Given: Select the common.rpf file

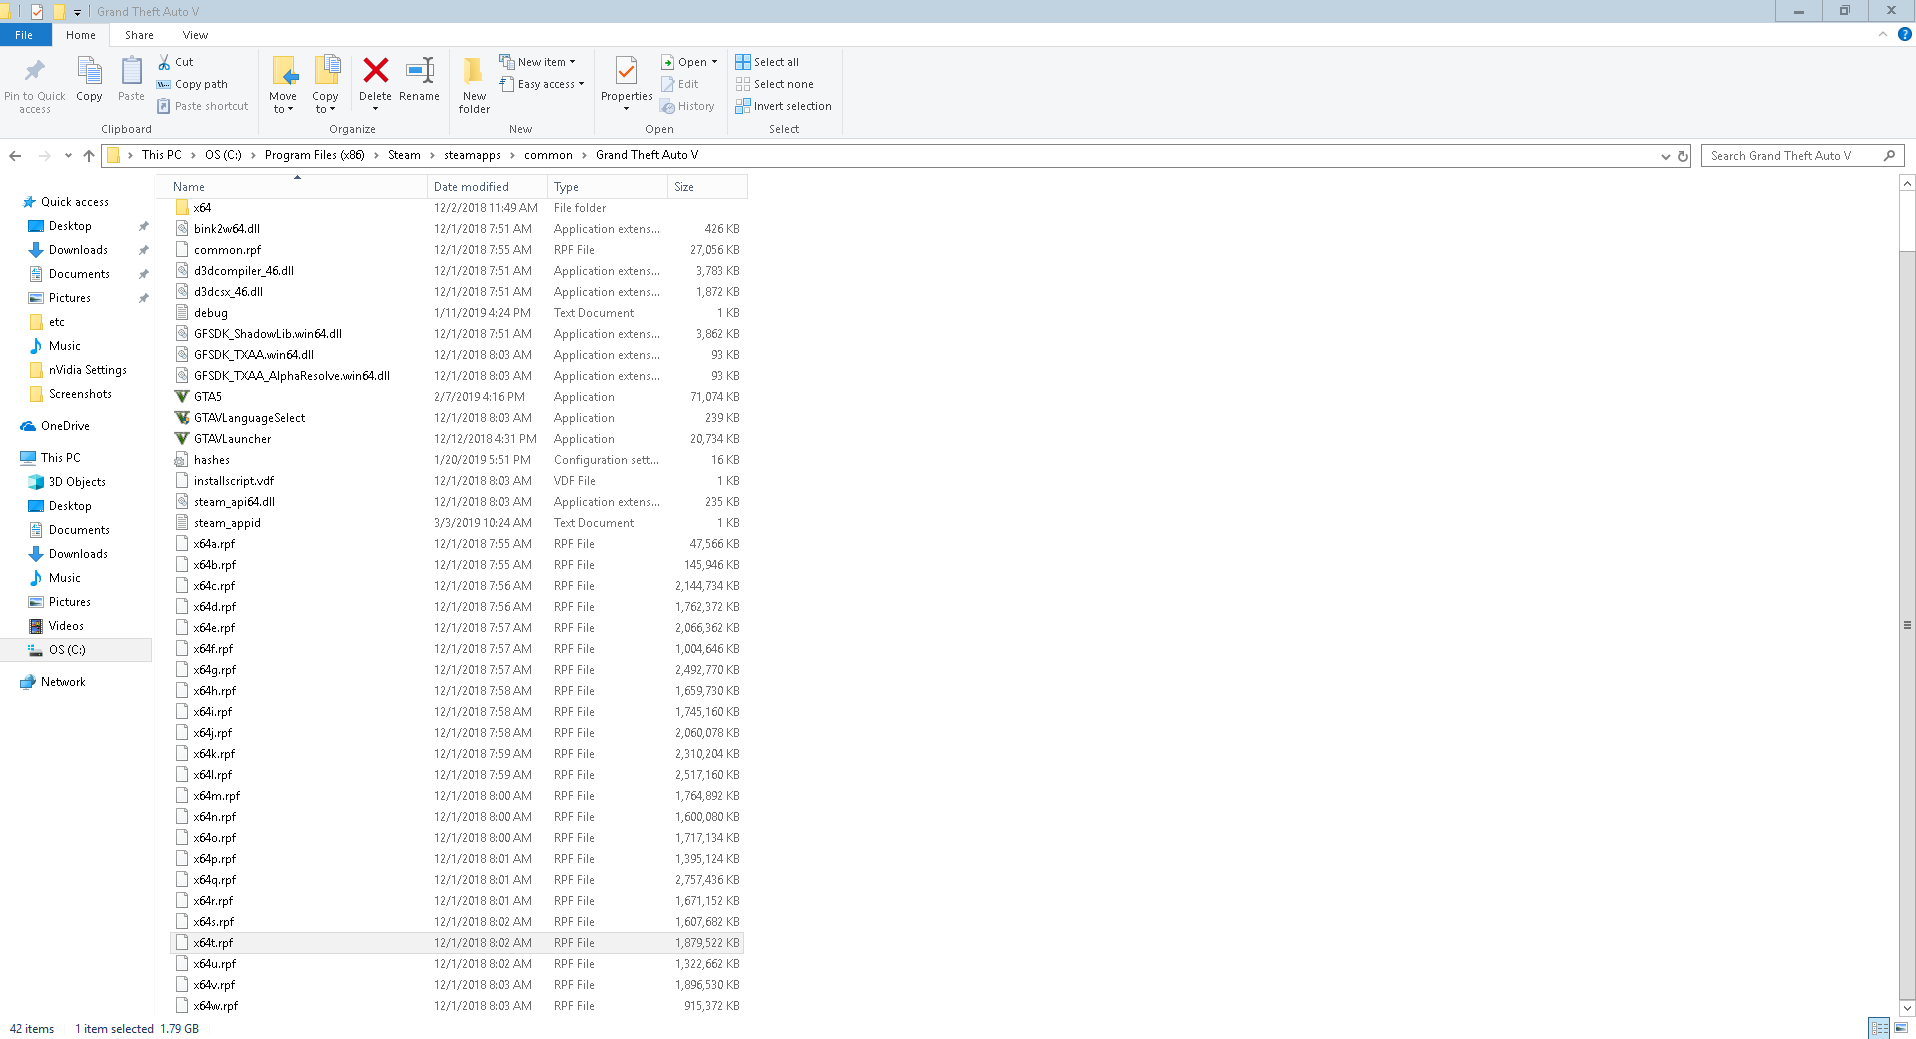Looking at the screenshot, I should coord(457,250).
